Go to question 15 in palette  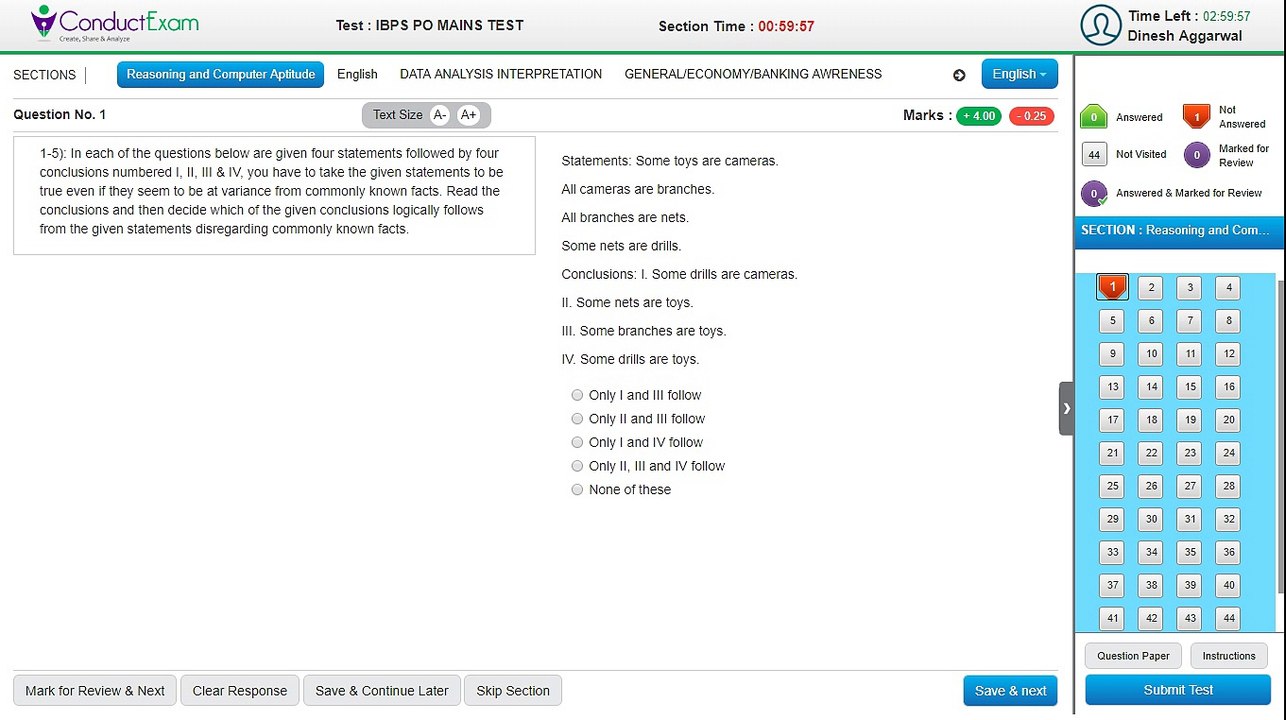tap(1189, 387)
